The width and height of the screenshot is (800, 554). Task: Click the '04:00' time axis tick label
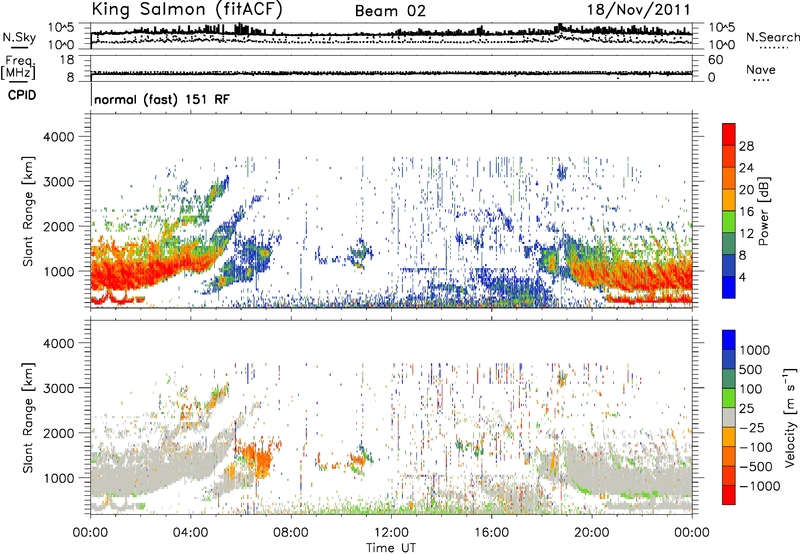(190, 533)
